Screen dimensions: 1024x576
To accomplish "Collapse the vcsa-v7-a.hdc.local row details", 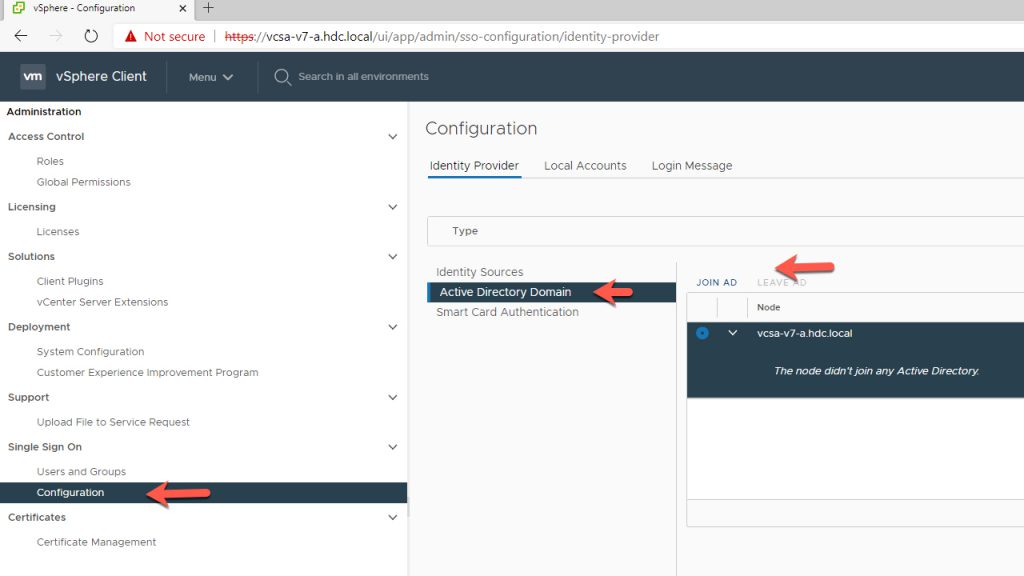I will click(733, 333).
